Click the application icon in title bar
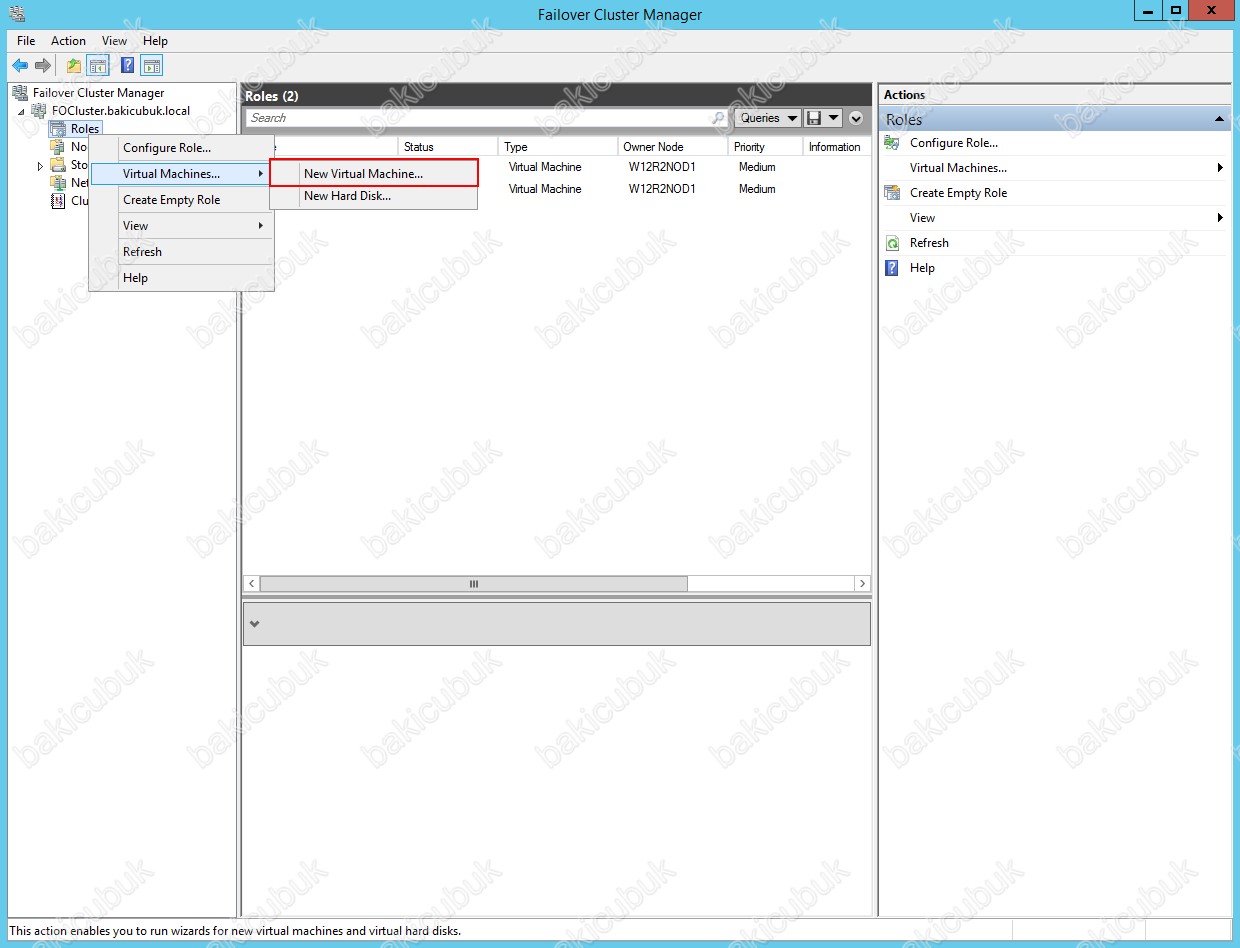Image resolution: width=1240 pixels, height=948 pixels. point(16,13)
